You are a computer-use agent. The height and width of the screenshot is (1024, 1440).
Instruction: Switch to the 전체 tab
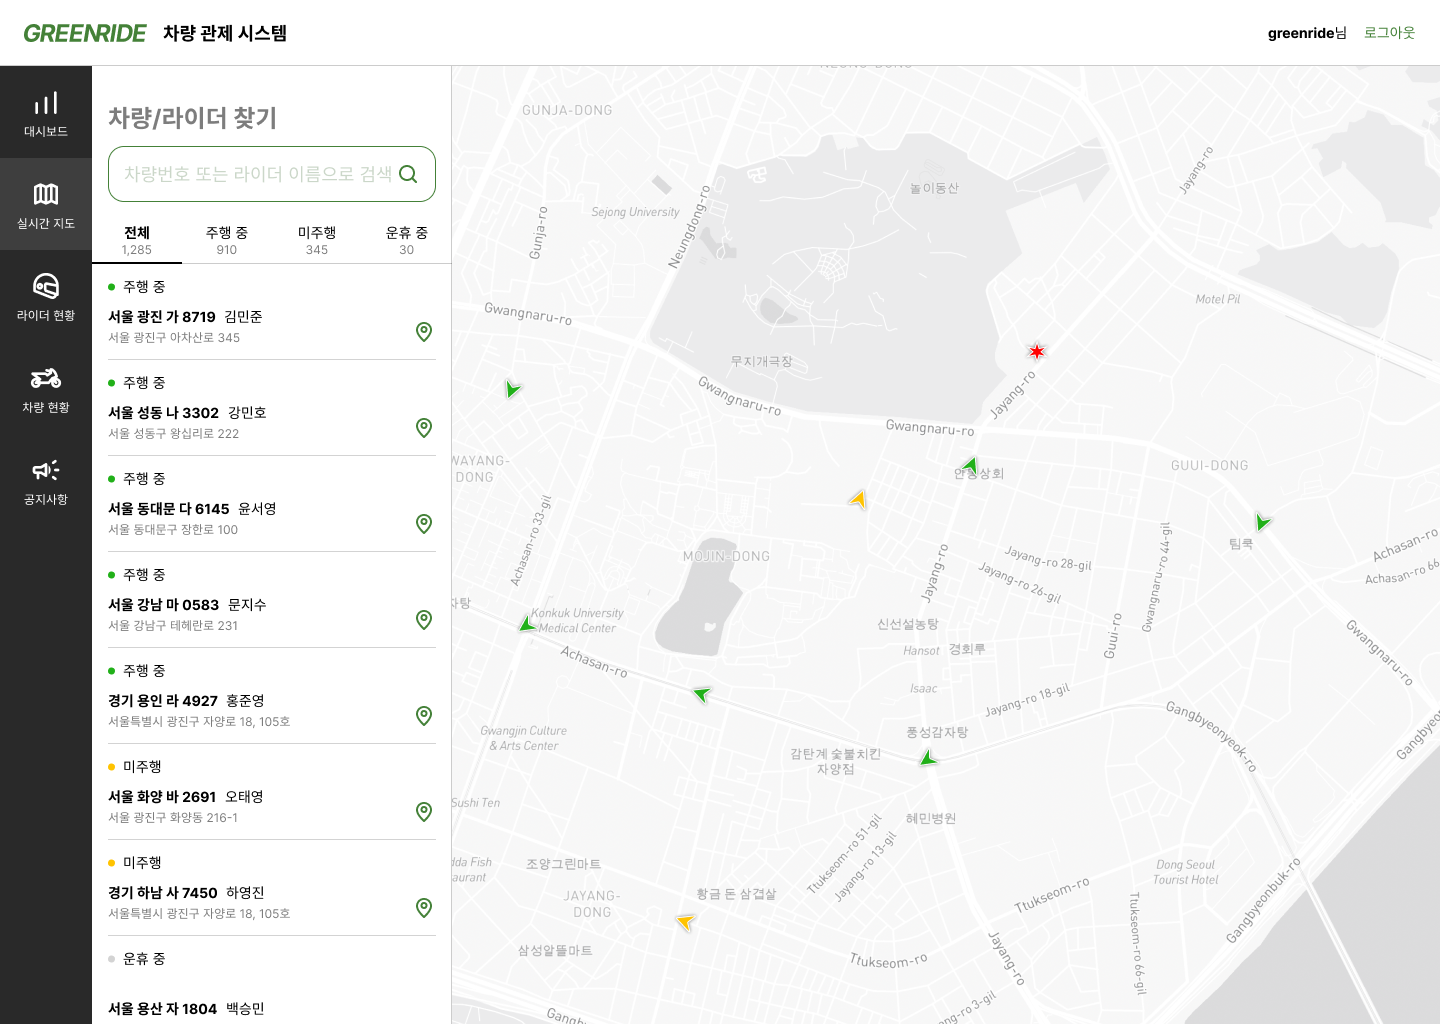(x=137, y=240)
